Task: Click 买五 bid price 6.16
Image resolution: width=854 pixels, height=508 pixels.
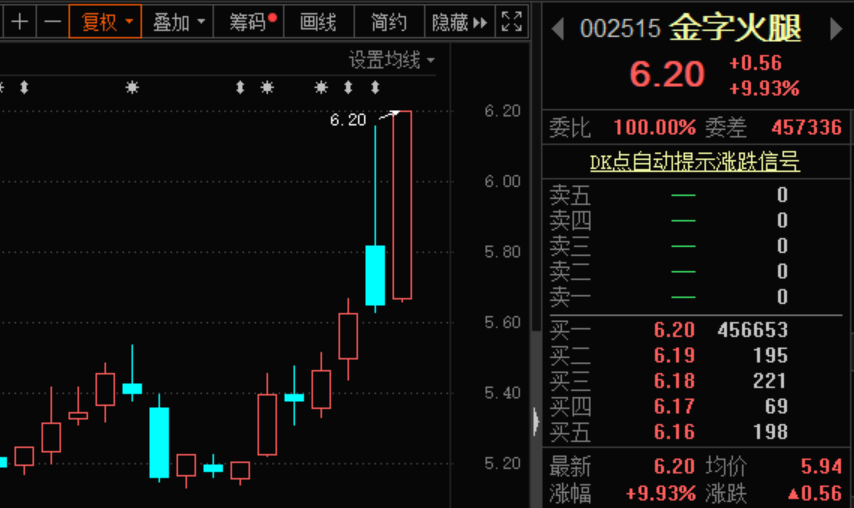Action: (674, 432)
